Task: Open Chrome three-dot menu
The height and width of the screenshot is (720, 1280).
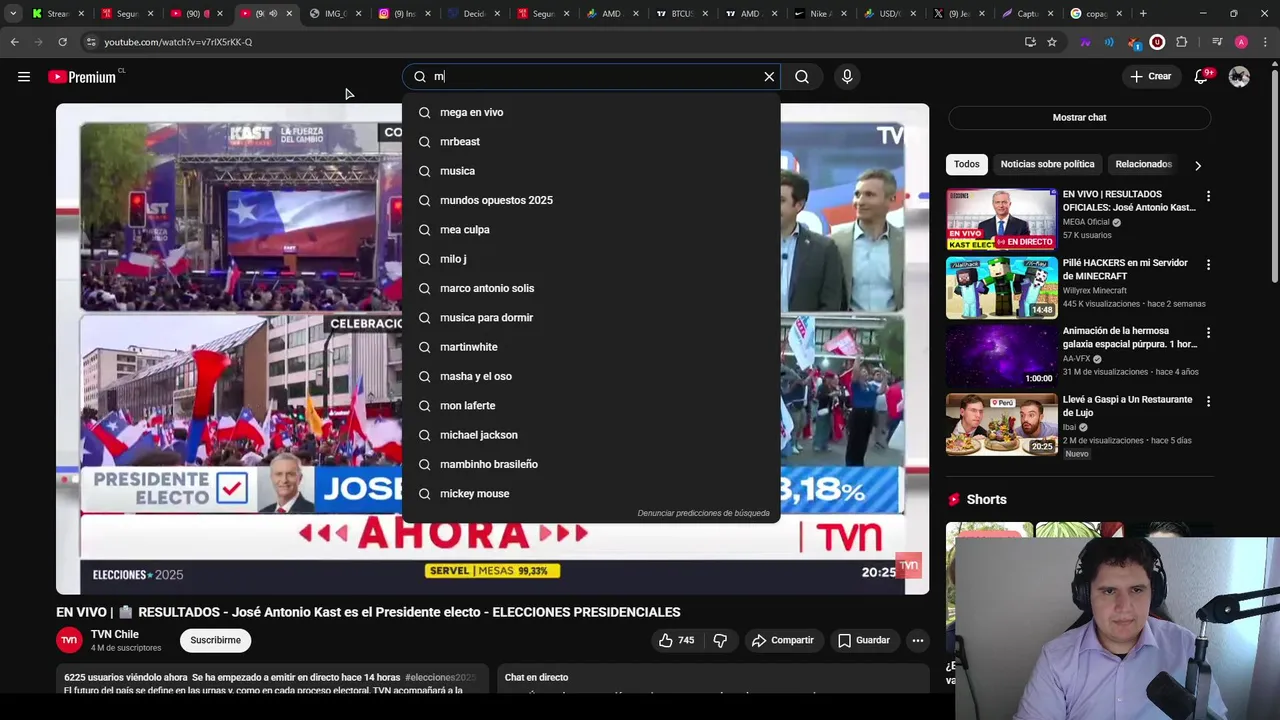Action: tap(1265, 42)
